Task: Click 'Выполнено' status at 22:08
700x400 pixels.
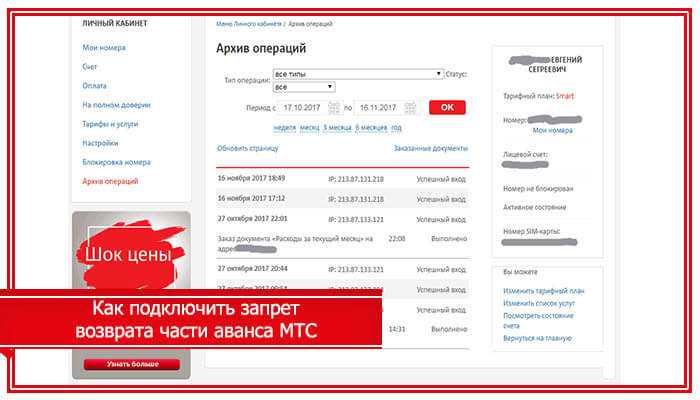Action: [449, 239]
